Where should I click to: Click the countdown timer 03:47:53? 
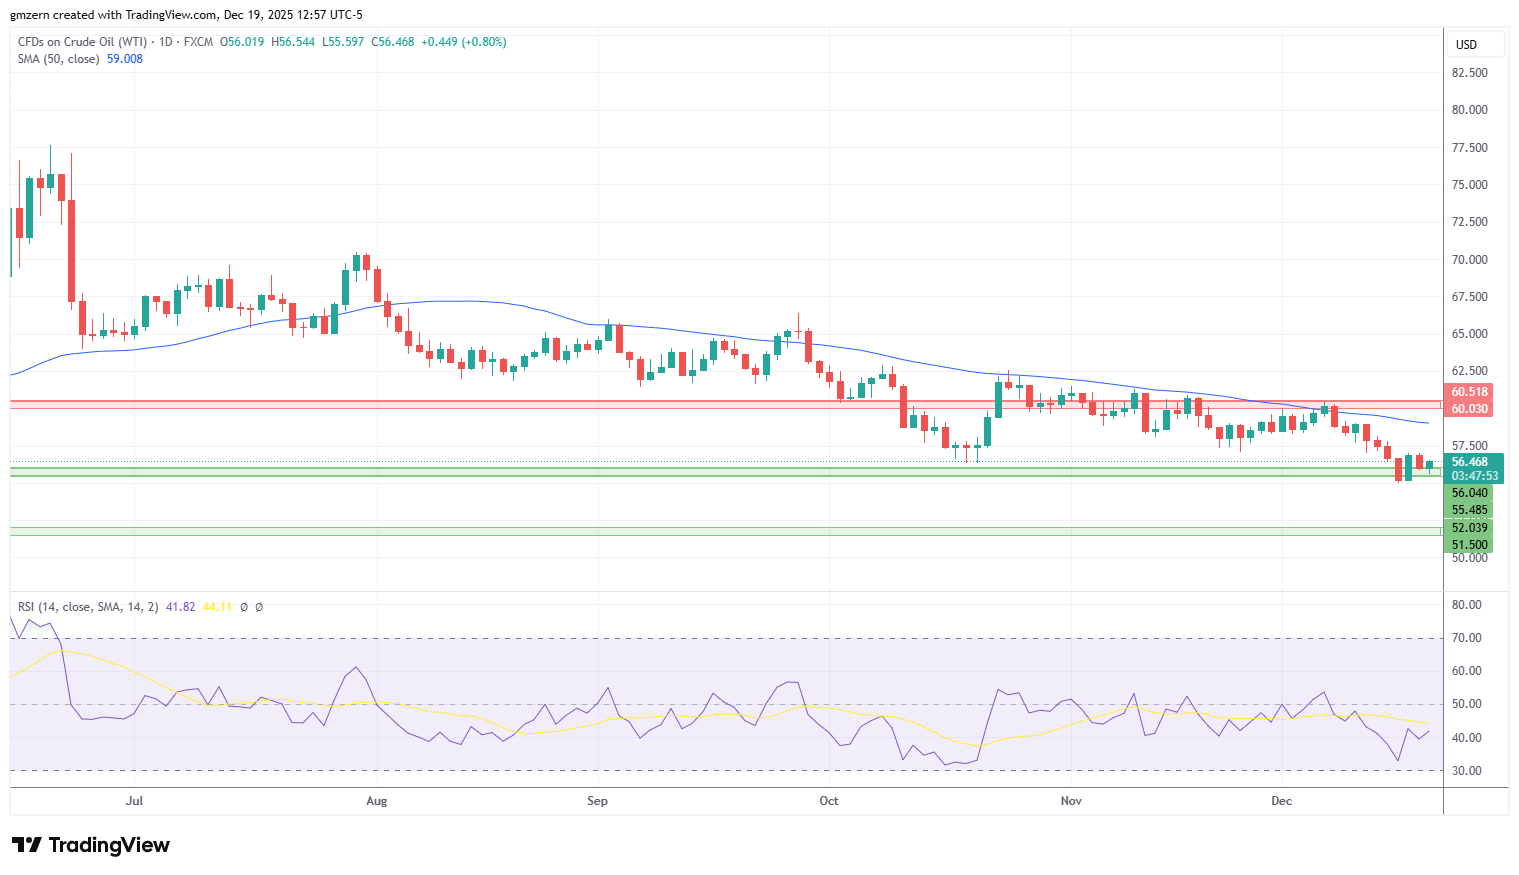pyautogui.click(x=1474, y=476)
